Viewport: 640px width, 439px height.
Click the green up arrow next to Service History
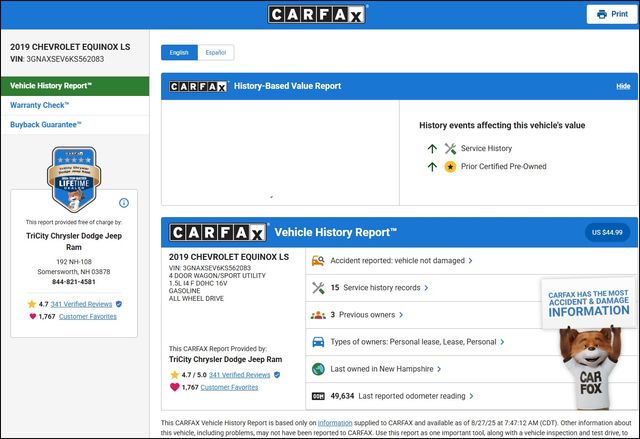tap(432, 149)
